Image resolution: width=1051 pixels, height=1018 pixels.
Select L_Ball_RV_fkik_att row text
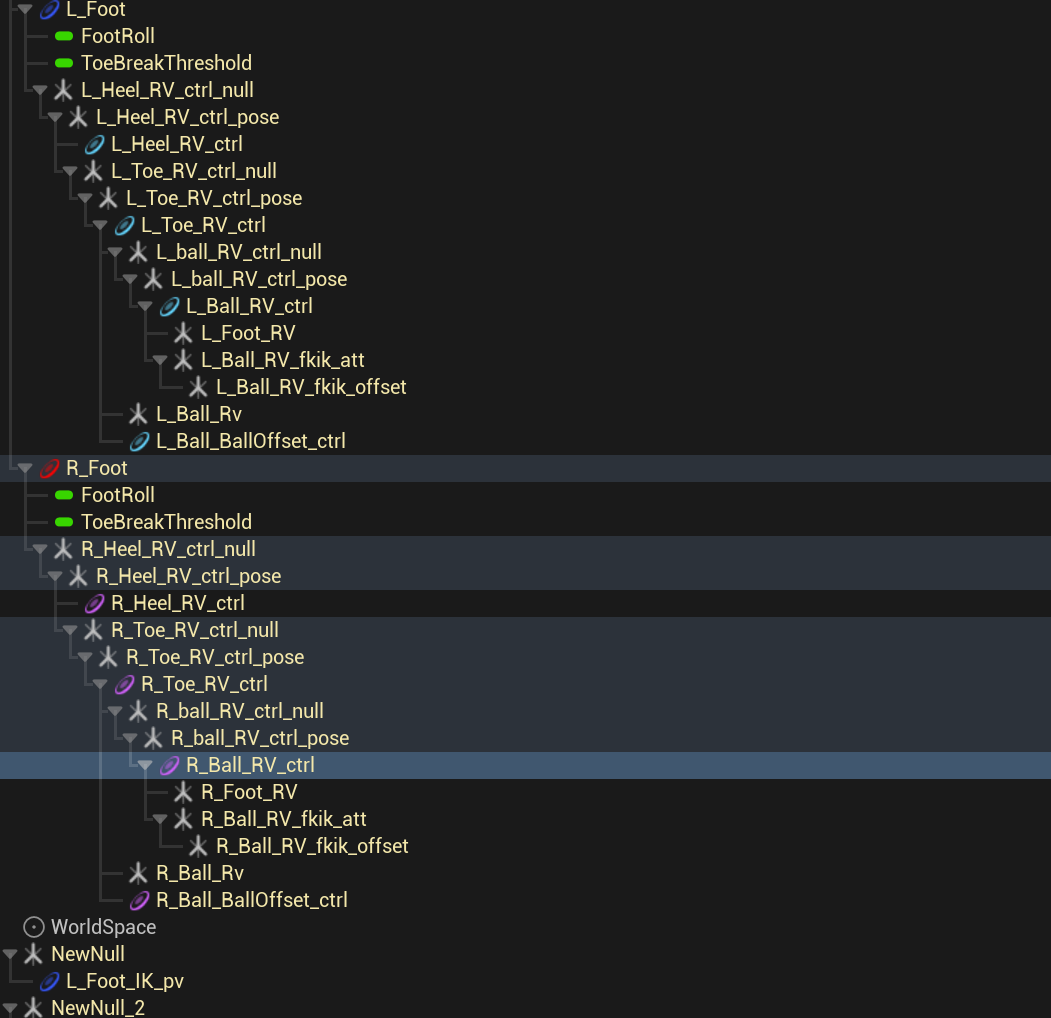[283, 360]
